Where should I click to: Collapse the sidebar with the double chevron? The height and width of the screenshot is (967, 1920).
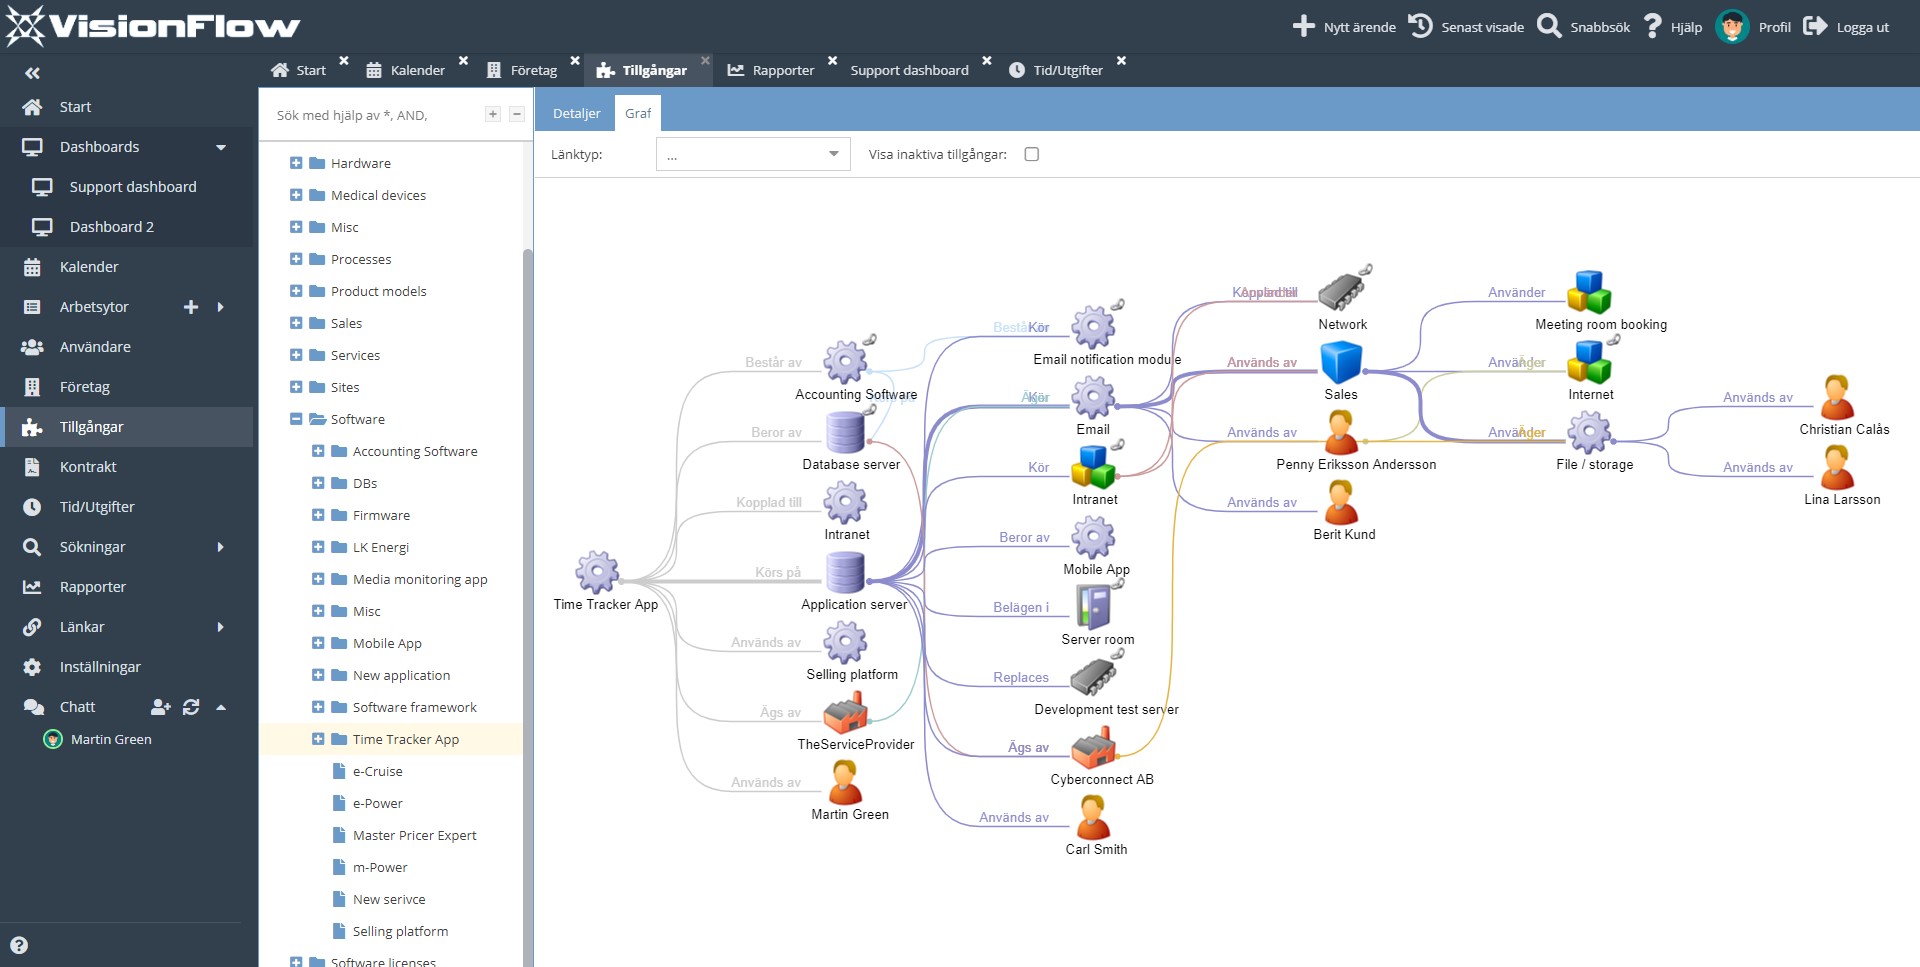tap(33, 72)
